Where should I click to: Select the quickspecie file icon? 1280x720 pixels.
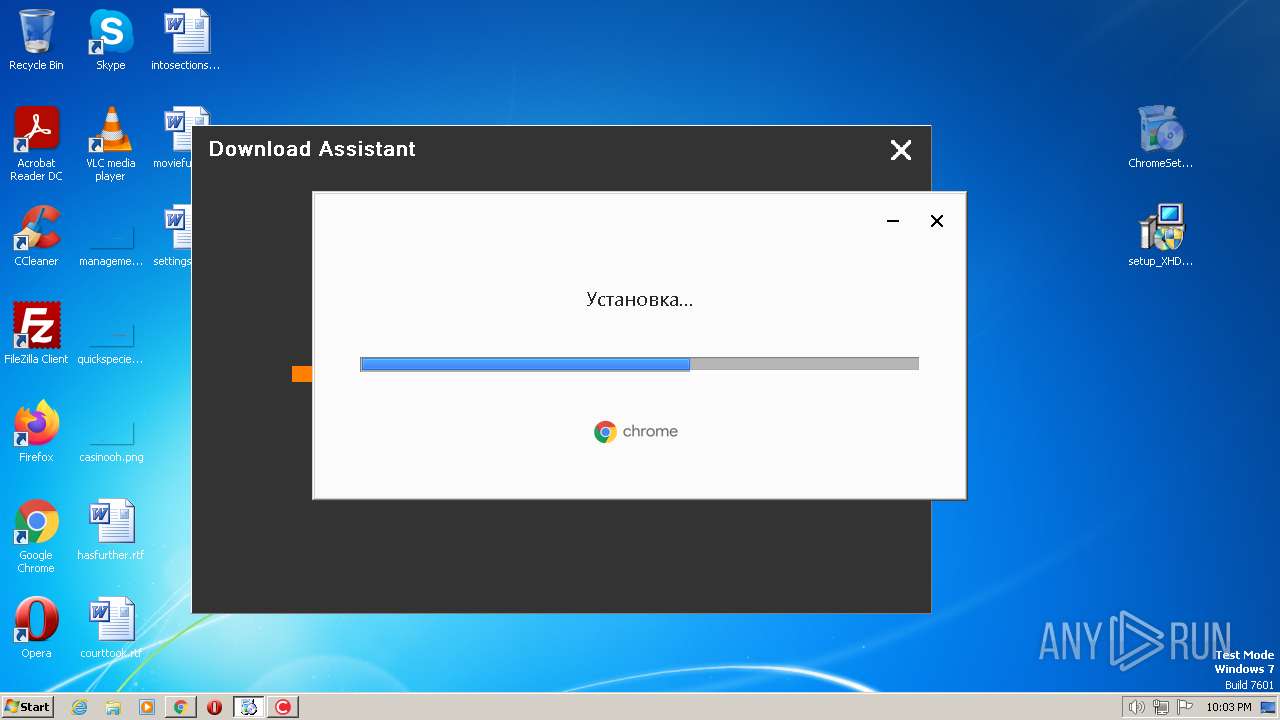pos(110,344)
